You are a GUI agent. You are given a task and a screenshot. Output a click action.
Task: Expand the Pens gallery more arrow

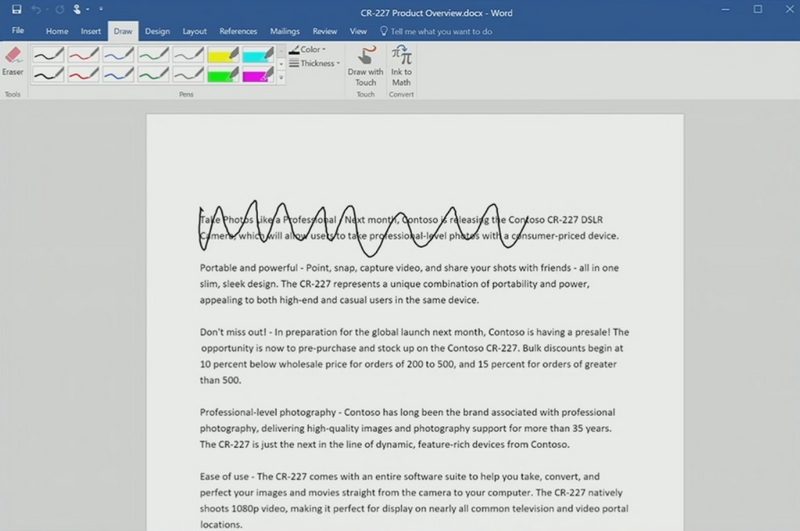(281, 77)
